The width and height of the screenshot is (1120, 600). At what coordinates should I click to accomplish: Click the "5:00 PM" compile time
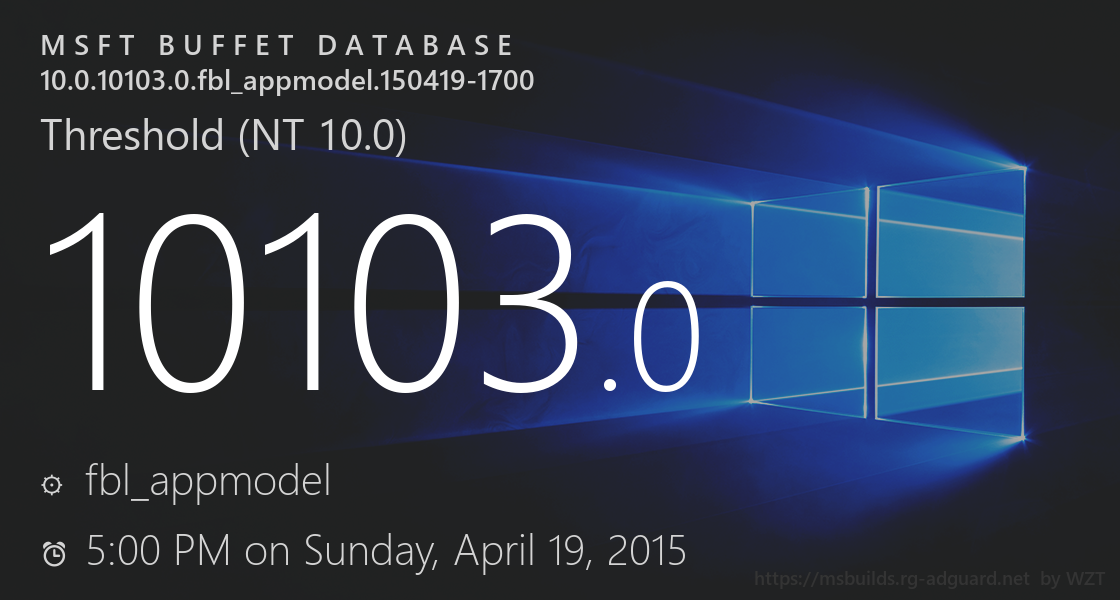[158, 551]
